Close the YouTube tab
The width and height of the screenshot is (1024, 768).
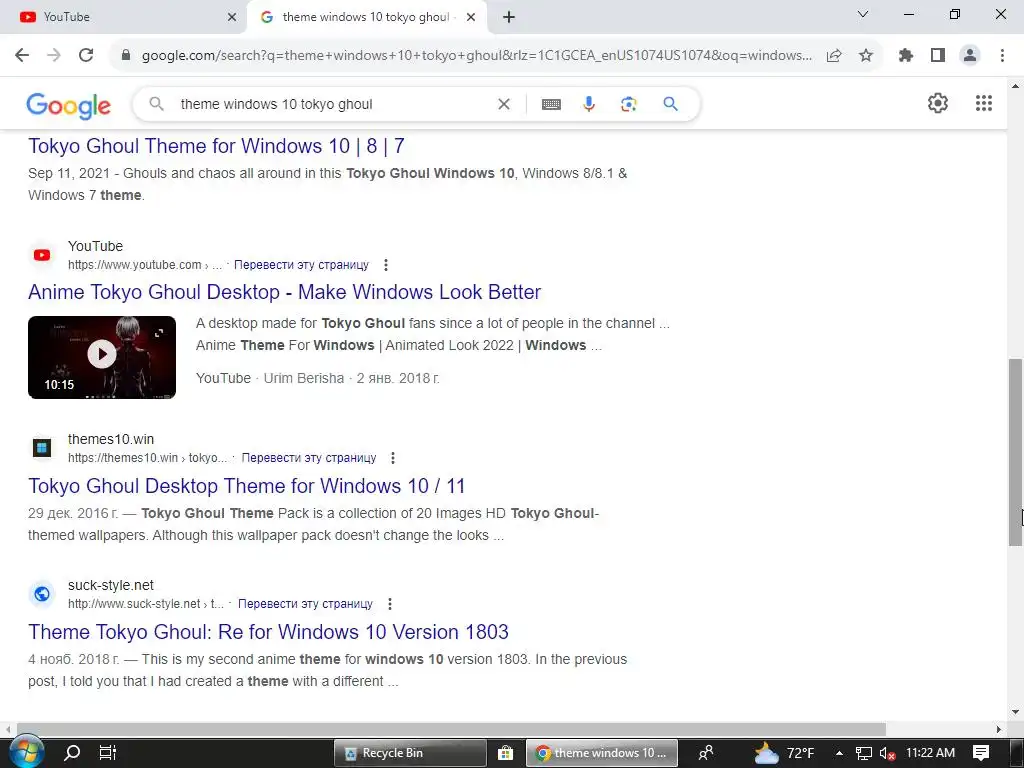[x=232, y=17]
